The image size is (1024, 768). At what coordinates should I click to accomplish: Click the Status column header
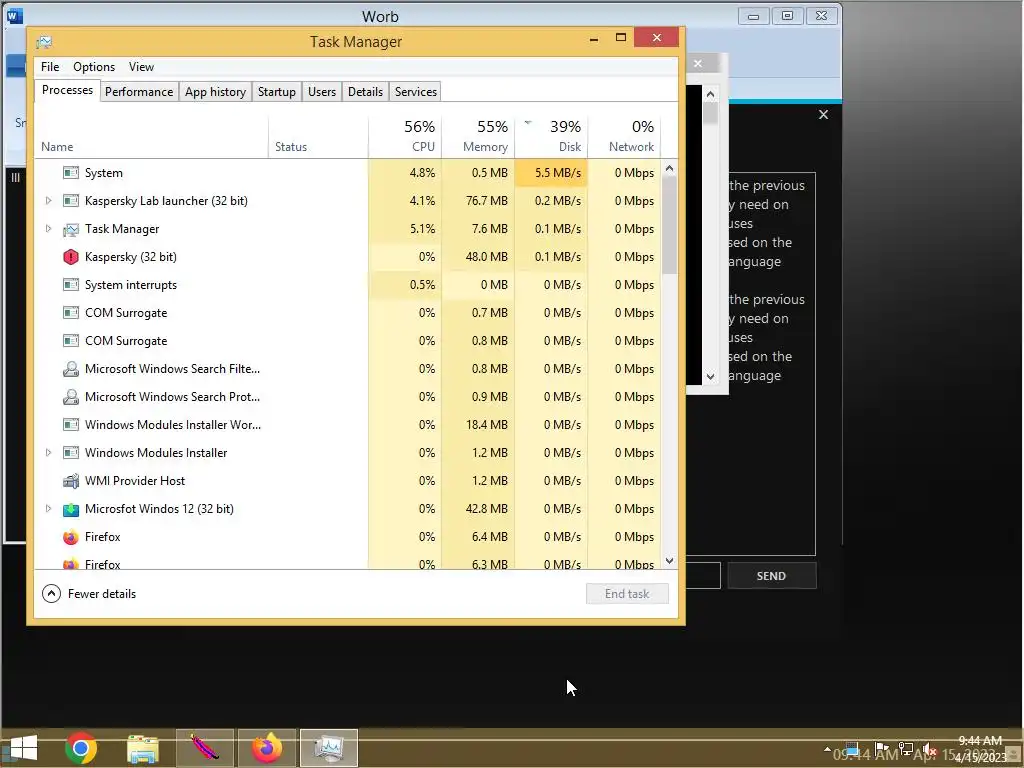(318, 137)
